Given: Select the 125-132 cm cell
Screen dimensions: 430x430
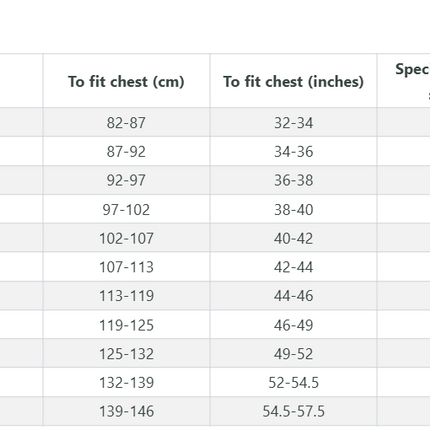Looking at the screenshot, I should coord(126,353).
